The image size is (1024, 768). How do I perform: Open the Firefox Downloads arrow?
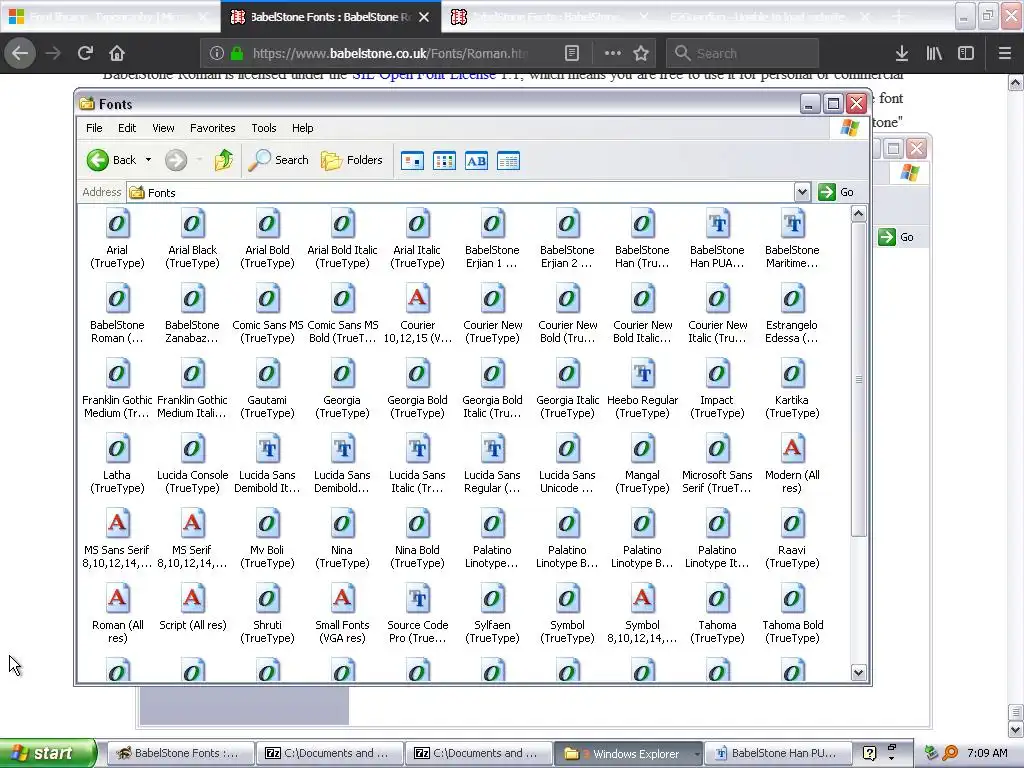(902, 53)
